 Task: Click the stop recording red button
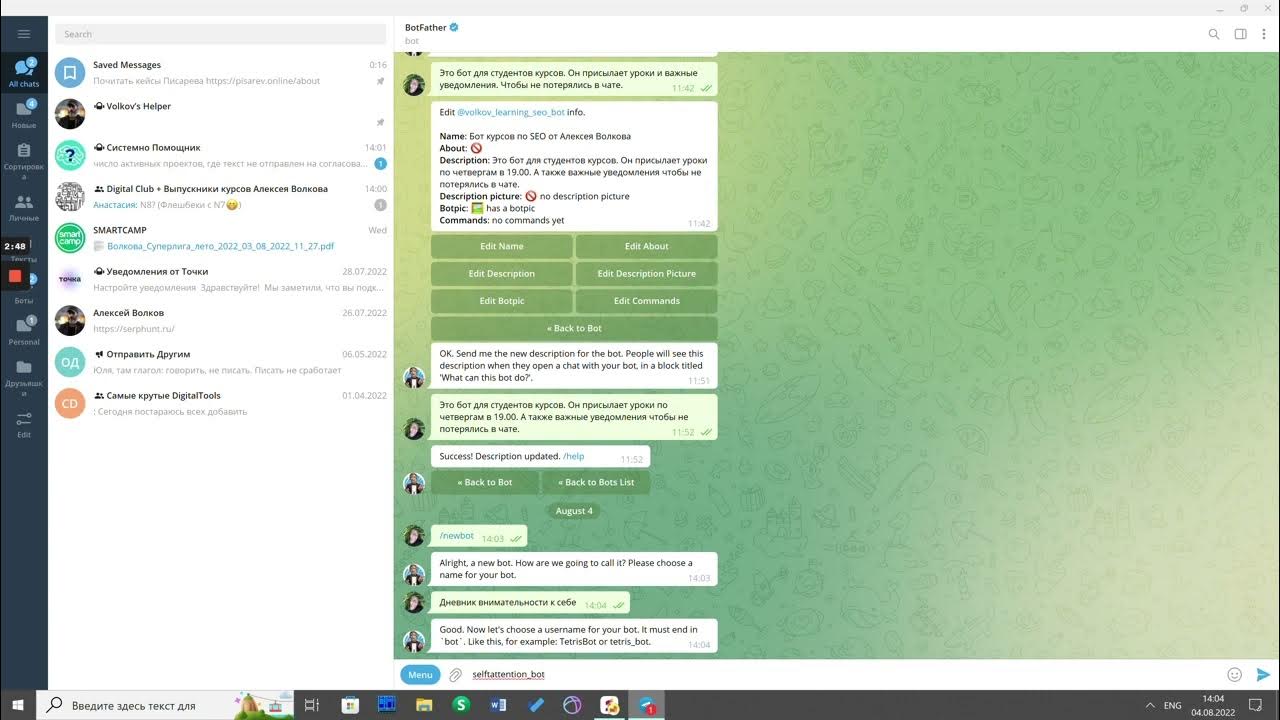click(15, 276)
